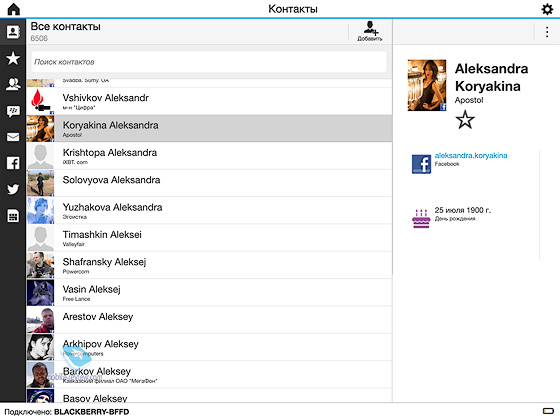This screenshot has height=420, width=560.
Task: Mark Aleksandra Koryakina as favorite star
Action: (x=465, y=120)
